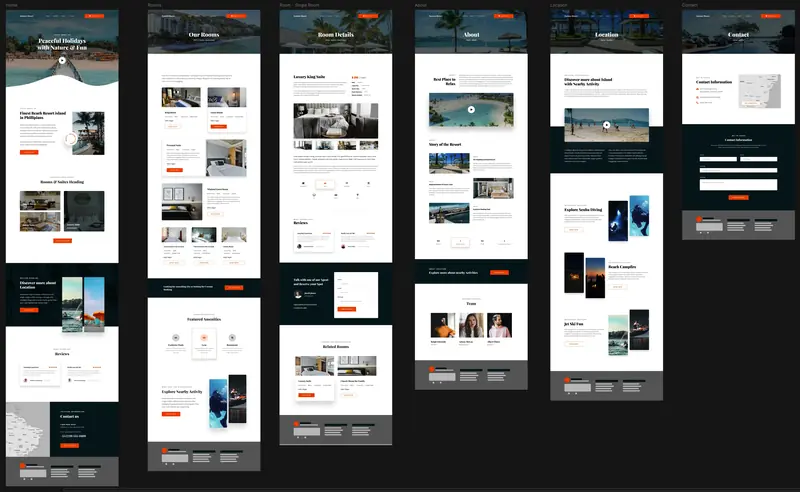Select the Room - Single Room frame label
Image resolution: width=800 pixels, height=492 pixels.
click(x=299, y=5)
